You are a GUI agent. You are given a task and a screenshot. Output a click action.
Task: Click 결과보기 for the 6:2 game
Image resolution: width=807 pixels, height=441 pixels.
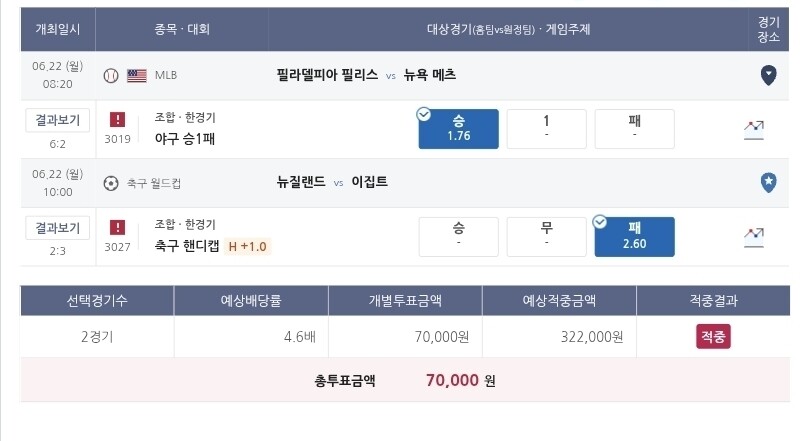click(58, 120)
